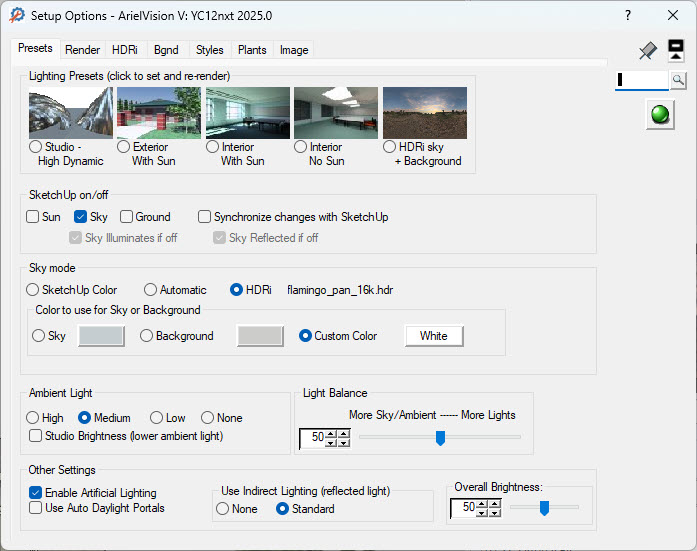Switch to the Styles tab

point(209,50)
